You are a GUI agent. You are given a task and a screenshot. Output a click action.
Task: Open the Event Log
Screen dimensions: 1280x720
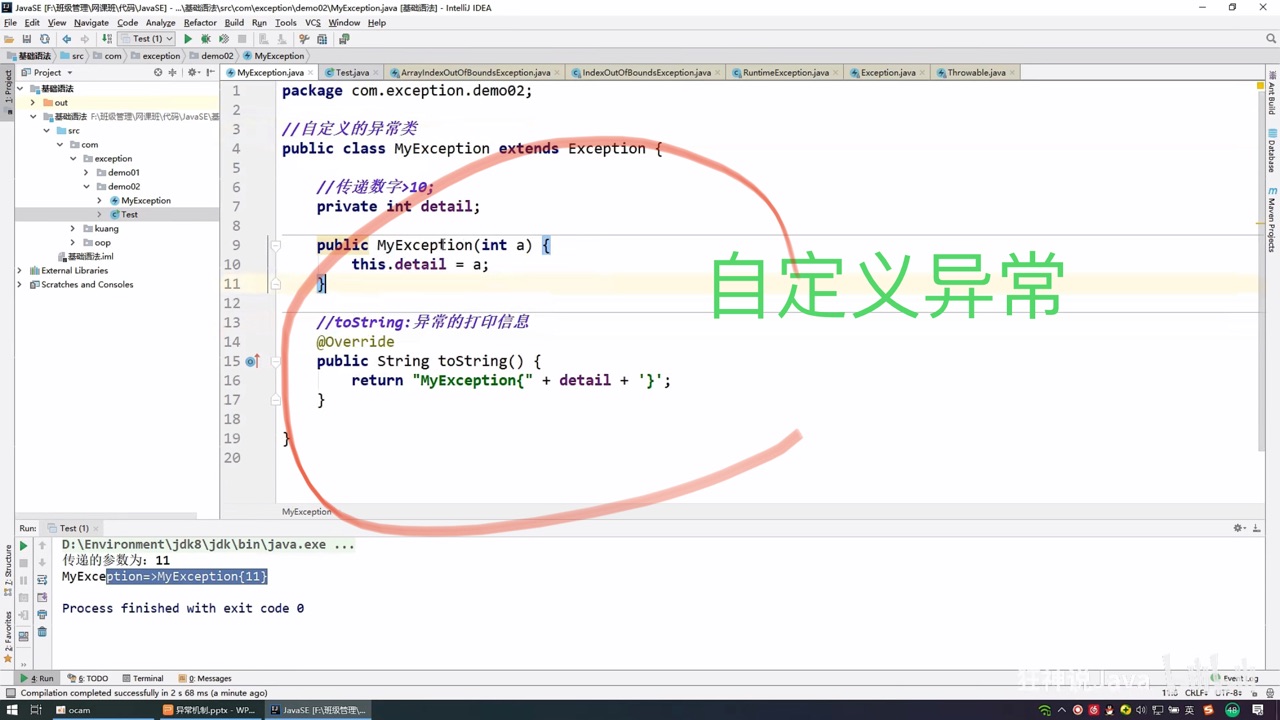tap(1235, 678)
